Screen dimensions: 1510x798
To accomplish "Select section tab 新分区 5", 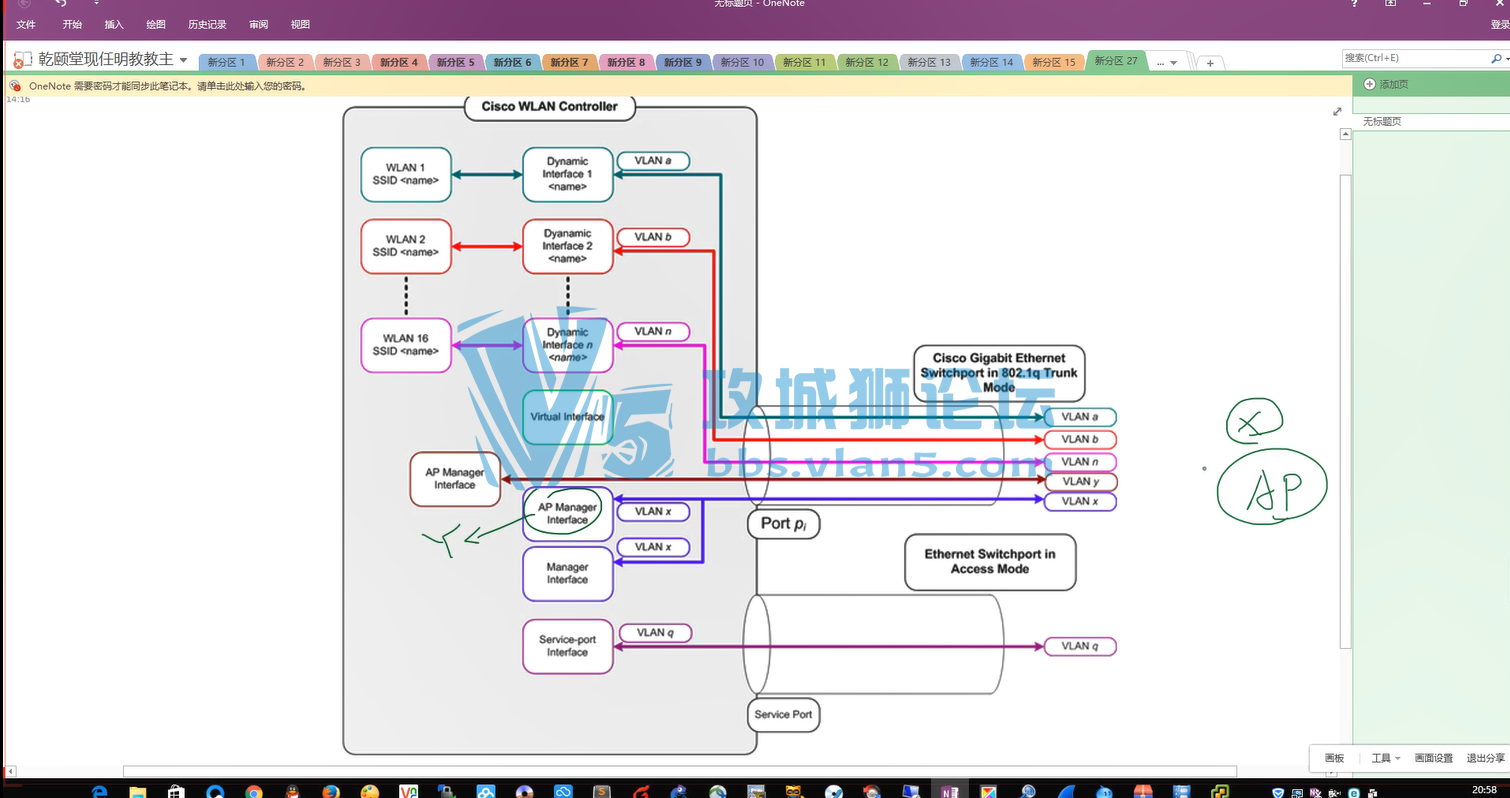I will [x=456, y=62].
